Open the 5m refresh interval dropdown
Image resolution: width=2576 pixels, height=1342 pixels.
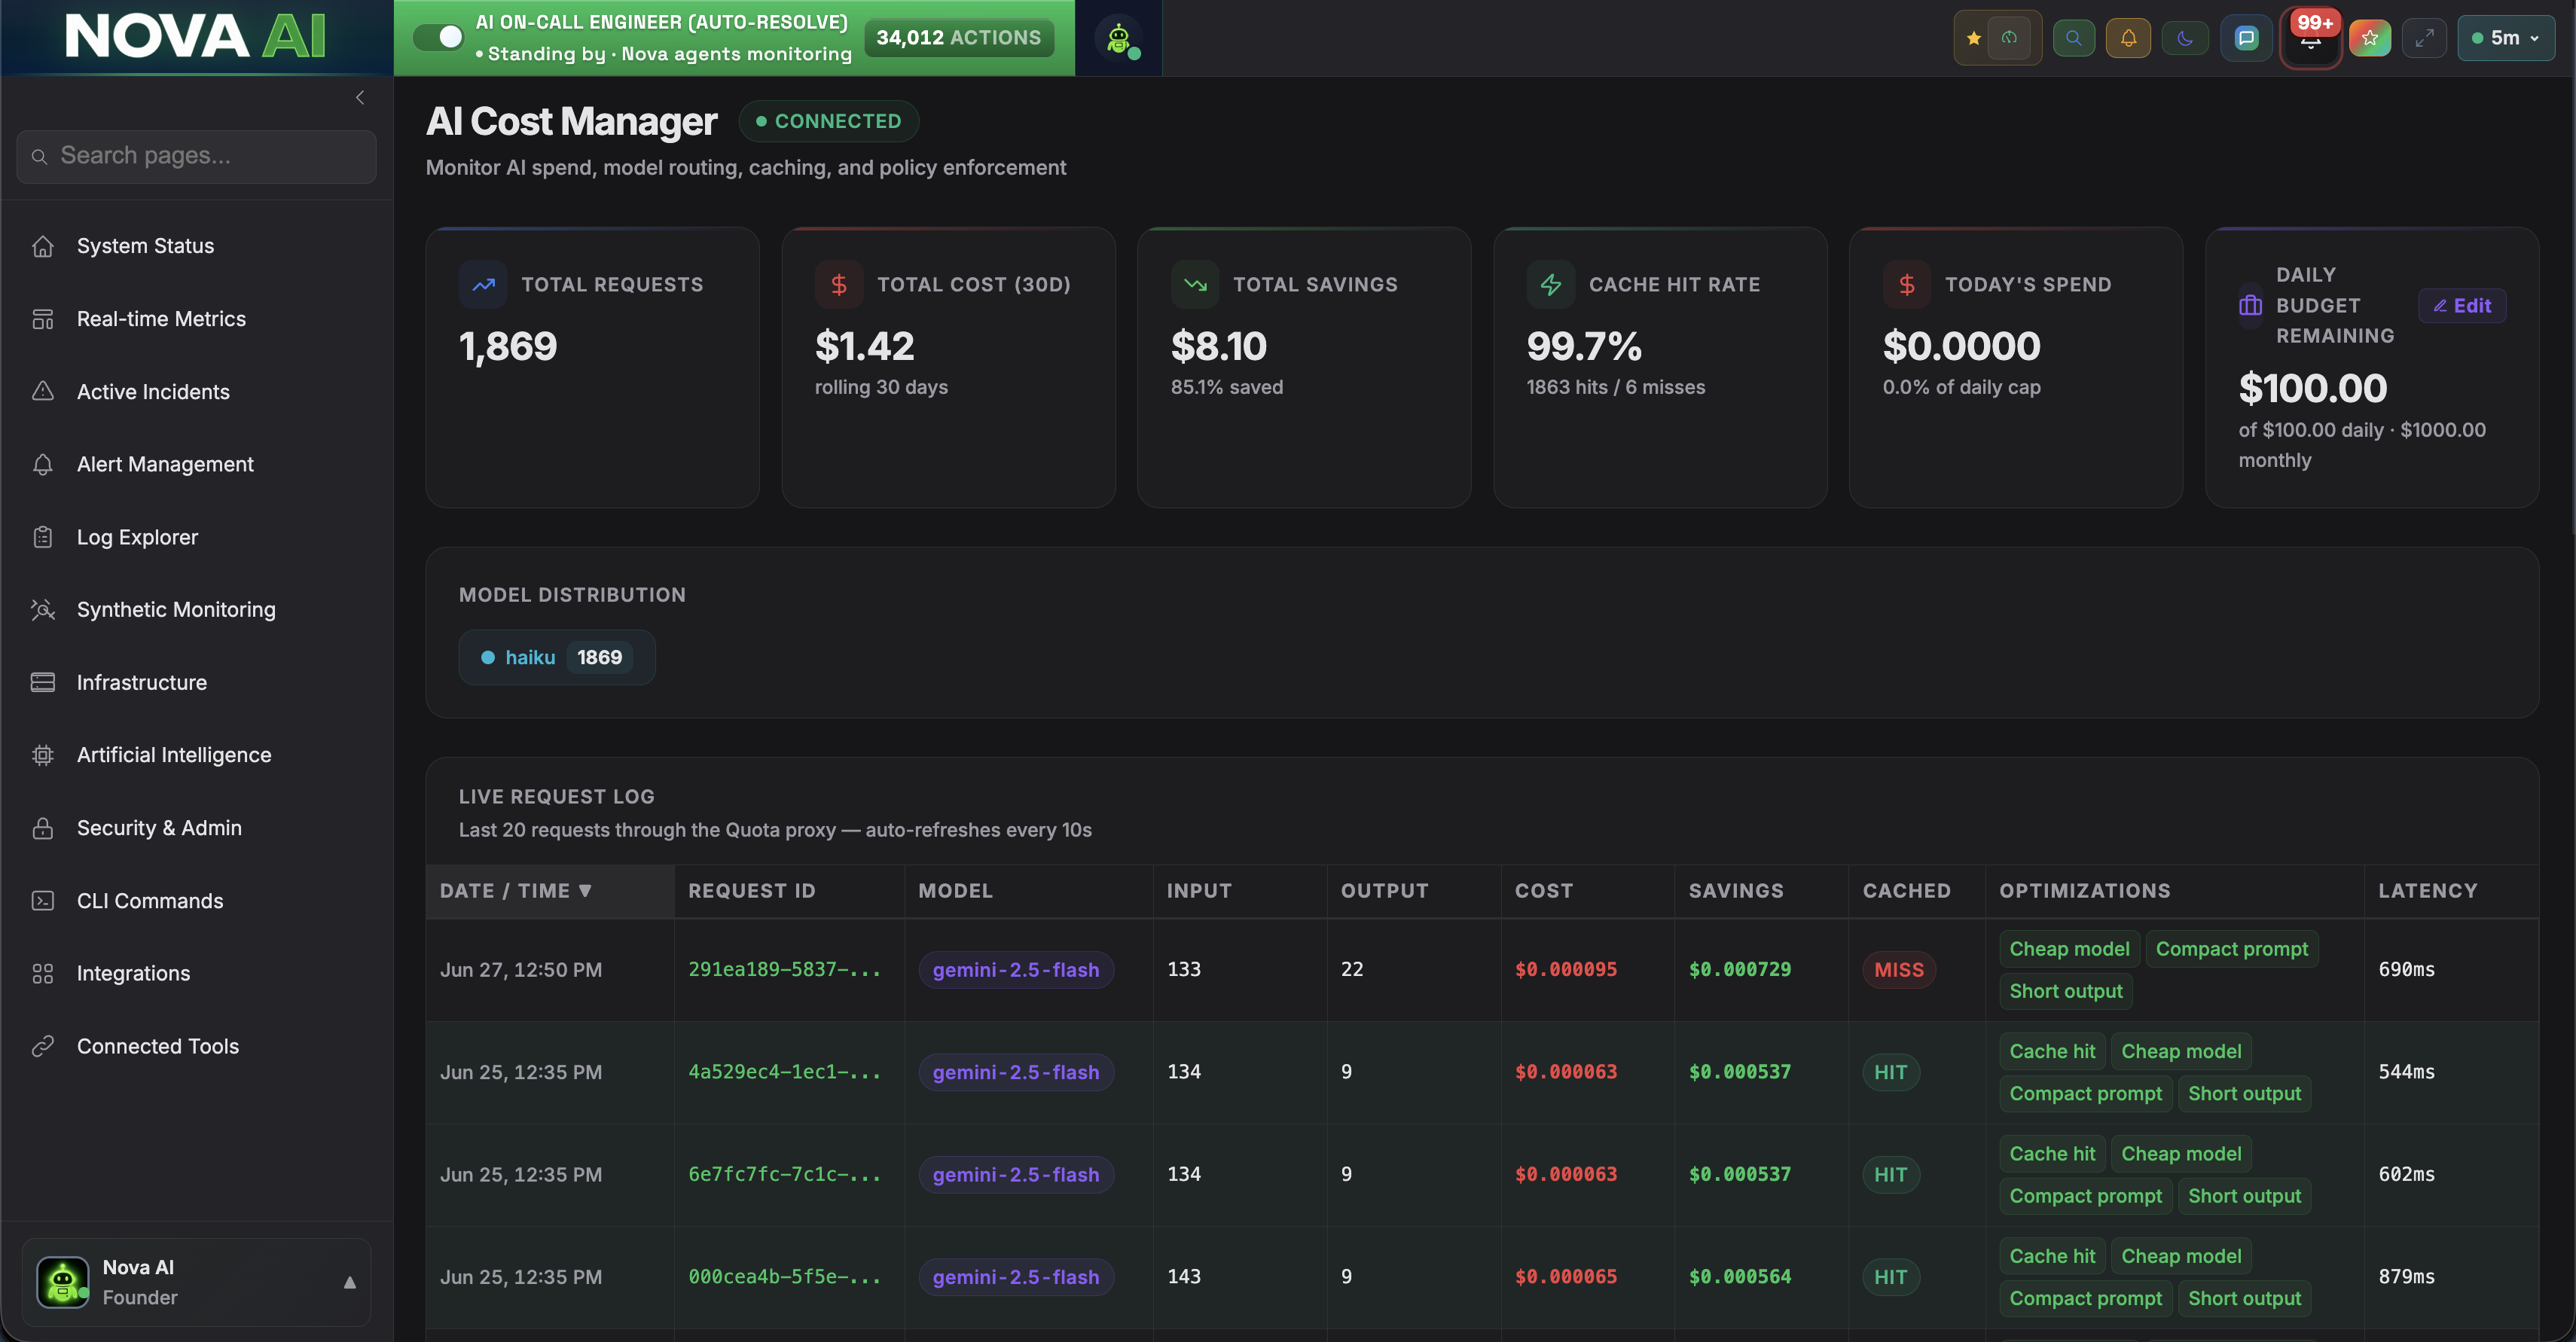pyautogui.click(x=2506, y=38)
